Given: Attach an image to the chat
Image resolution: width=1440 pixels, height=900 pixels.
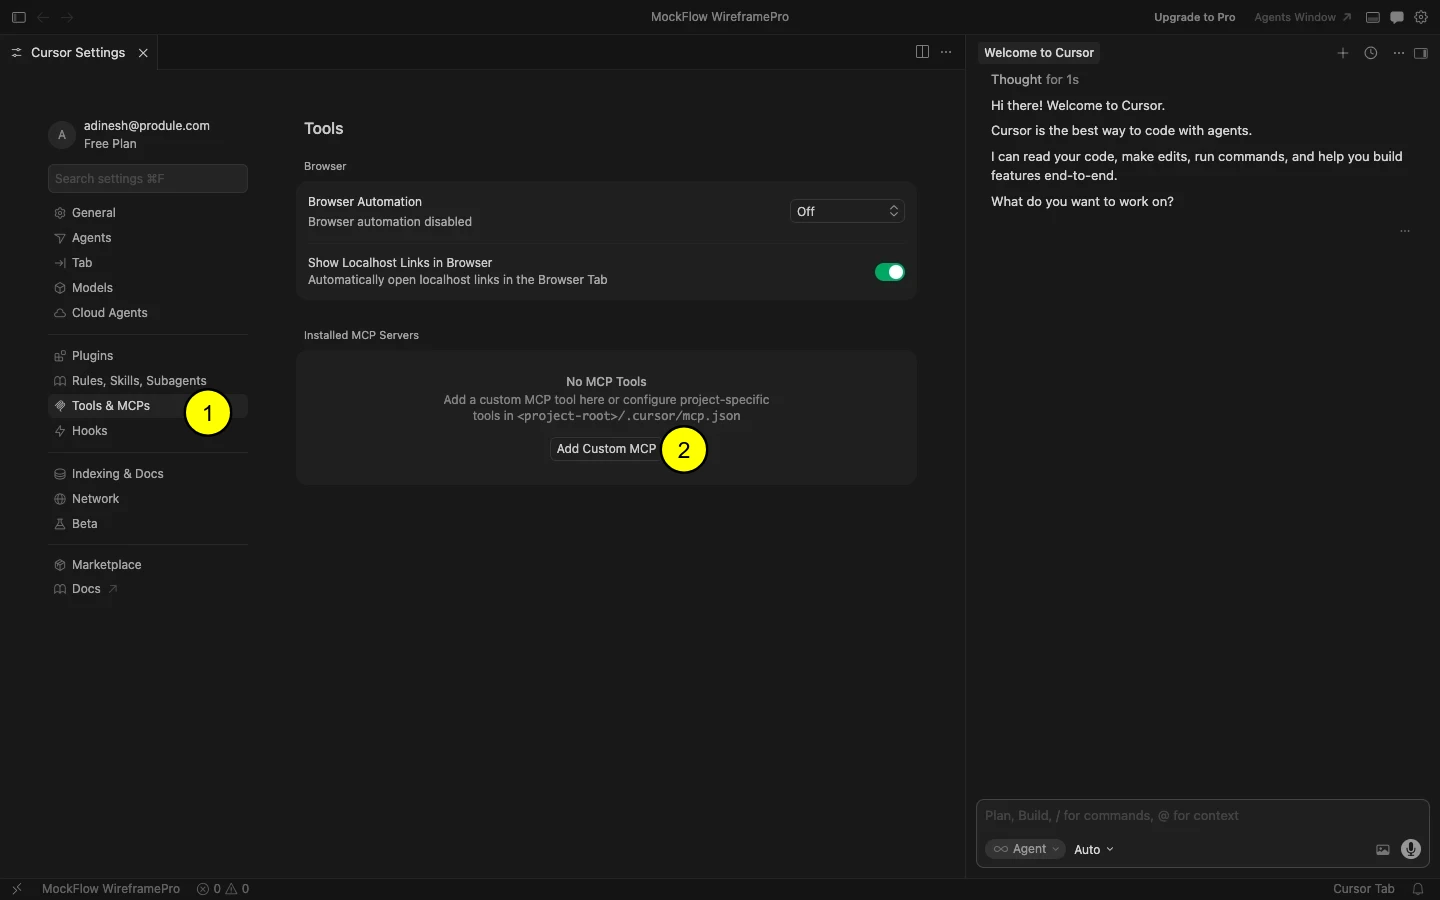Looking at the screenshot, I should [x=1383, y=850].
